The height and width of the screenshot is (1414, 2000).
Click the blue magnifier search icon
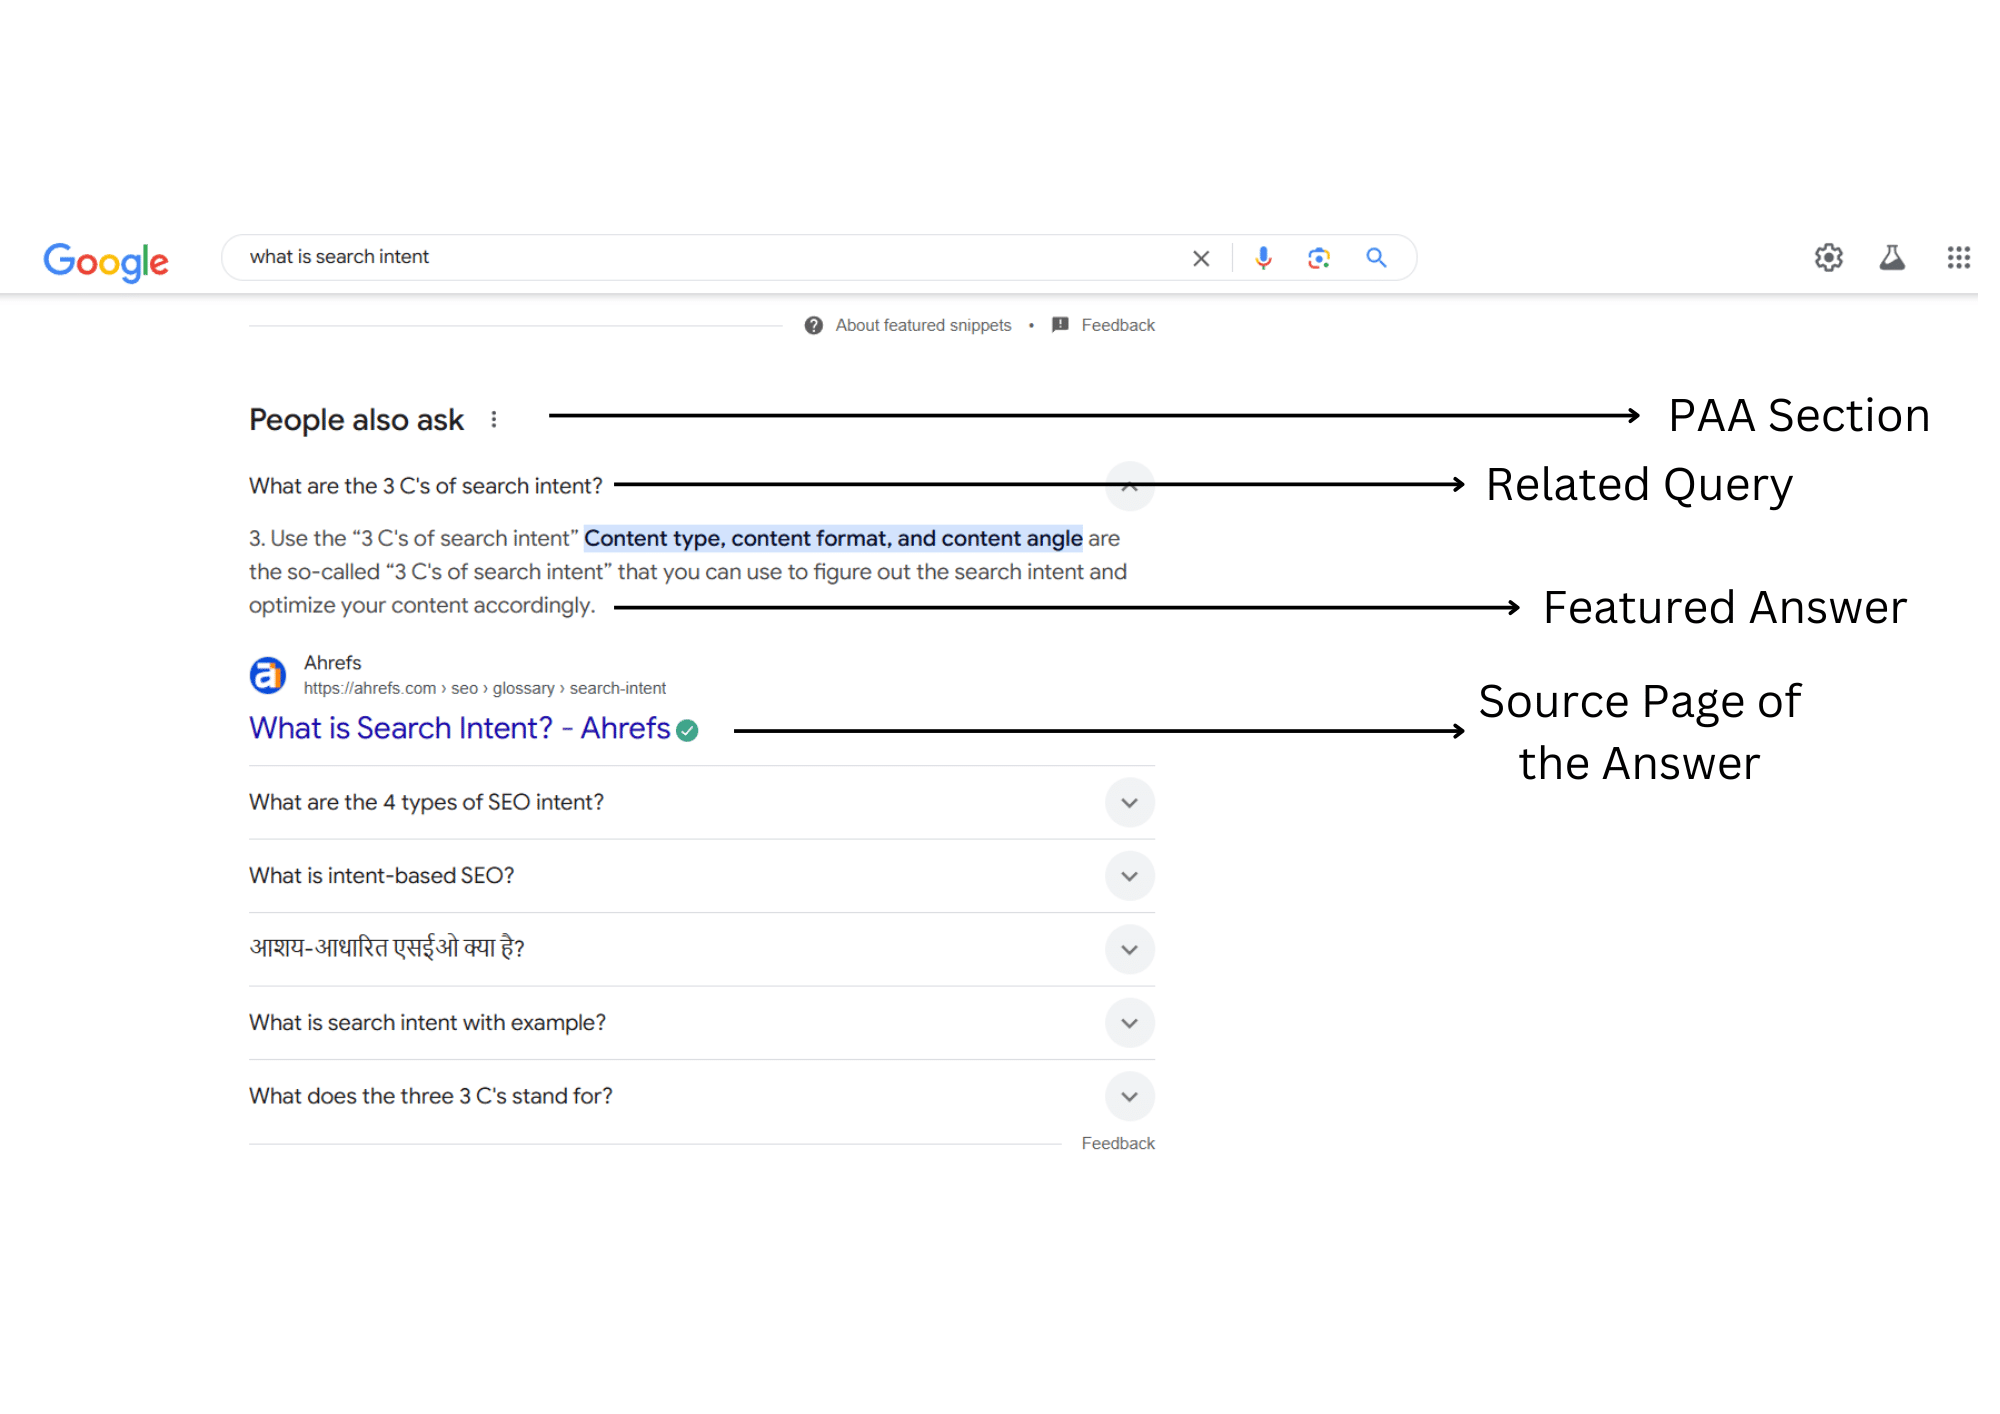coord(1376,258)
